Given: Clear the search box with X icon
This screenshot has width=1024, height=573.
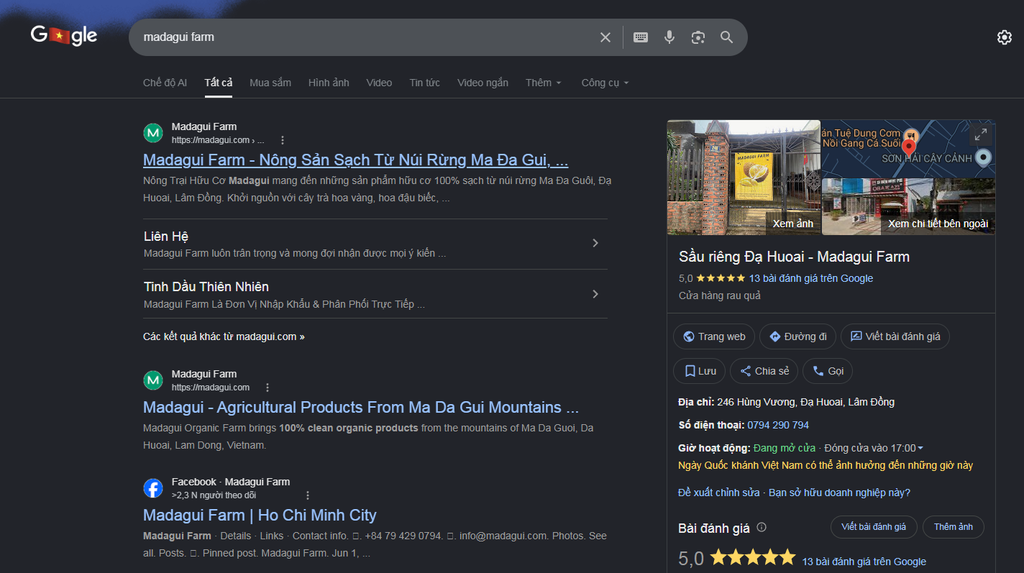Looking at the screenshot, I should (605, 37).
